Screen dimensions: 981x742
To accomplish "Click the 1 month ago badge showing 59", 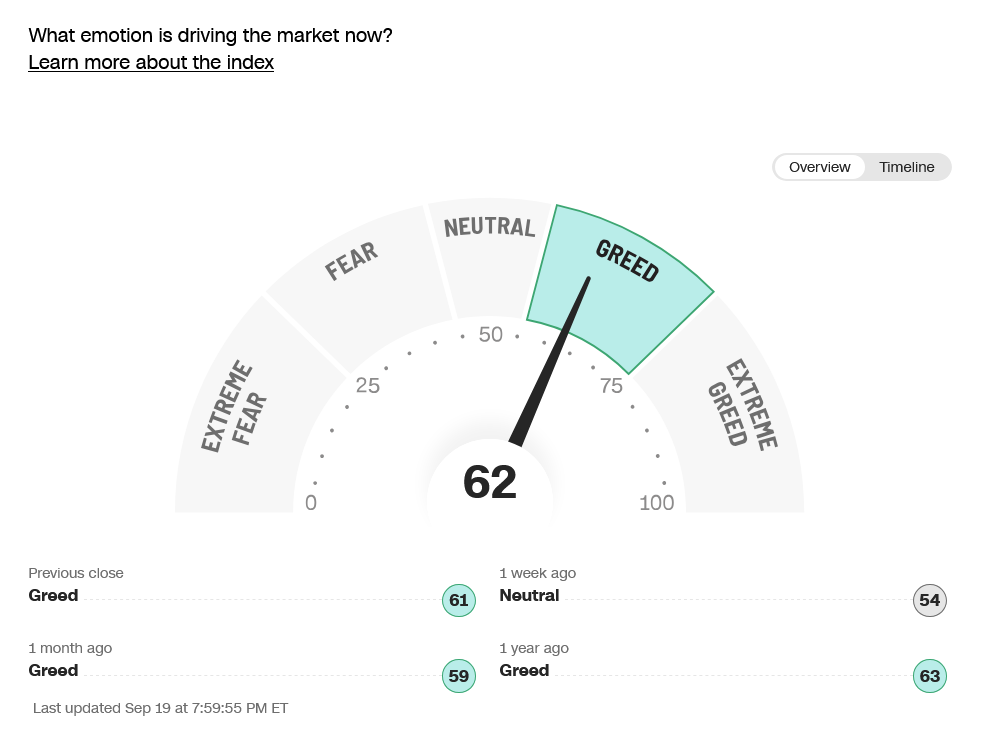I will [x=459, y=676].
